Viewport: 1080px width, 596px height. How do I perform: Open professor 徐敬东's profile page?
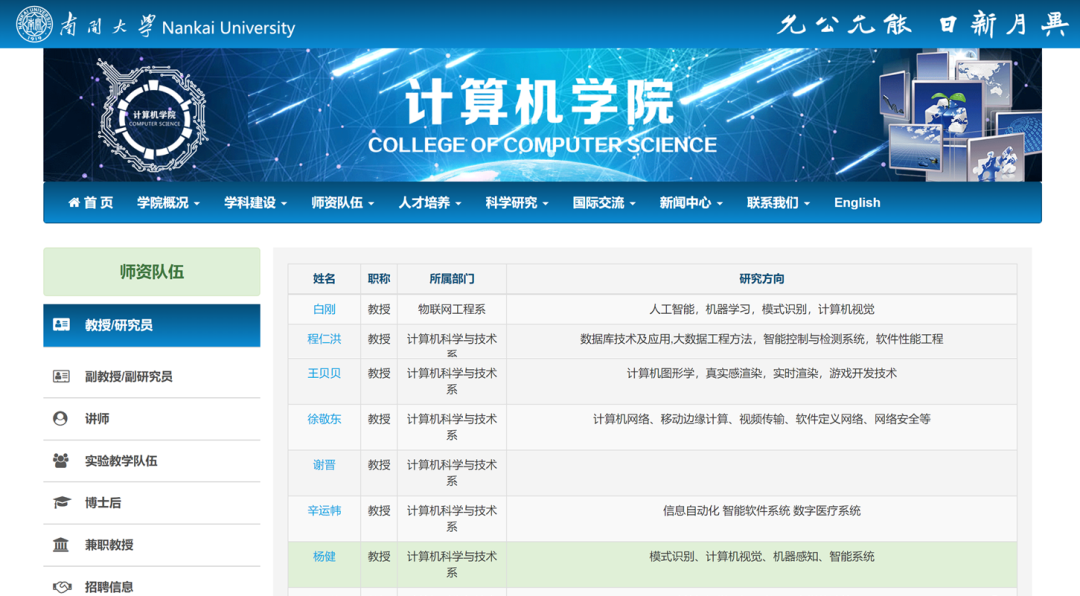point(324,419)
